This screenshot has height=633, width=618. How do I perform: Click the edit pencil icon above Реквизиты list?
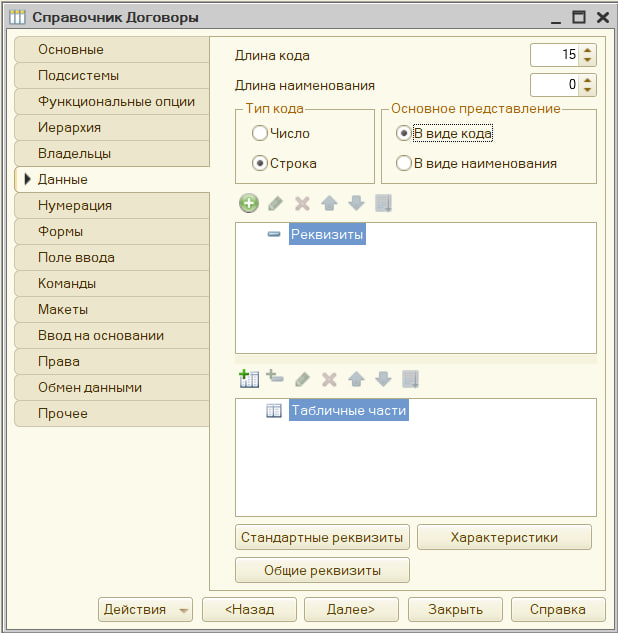pos(275,203)
